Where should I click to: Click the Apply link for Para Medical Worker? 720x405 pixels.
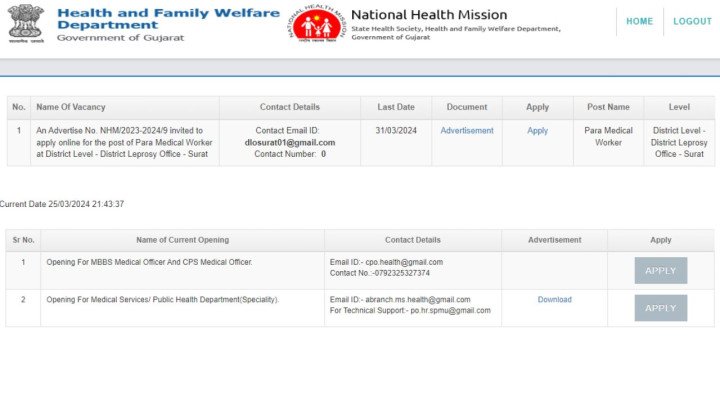(x=537, y=131)
